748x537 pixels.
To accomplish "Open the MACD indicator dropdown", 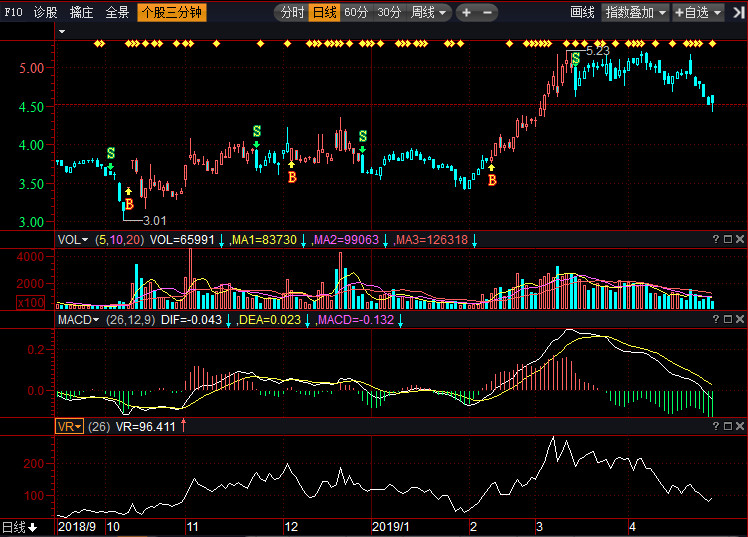I will (78, 320).
